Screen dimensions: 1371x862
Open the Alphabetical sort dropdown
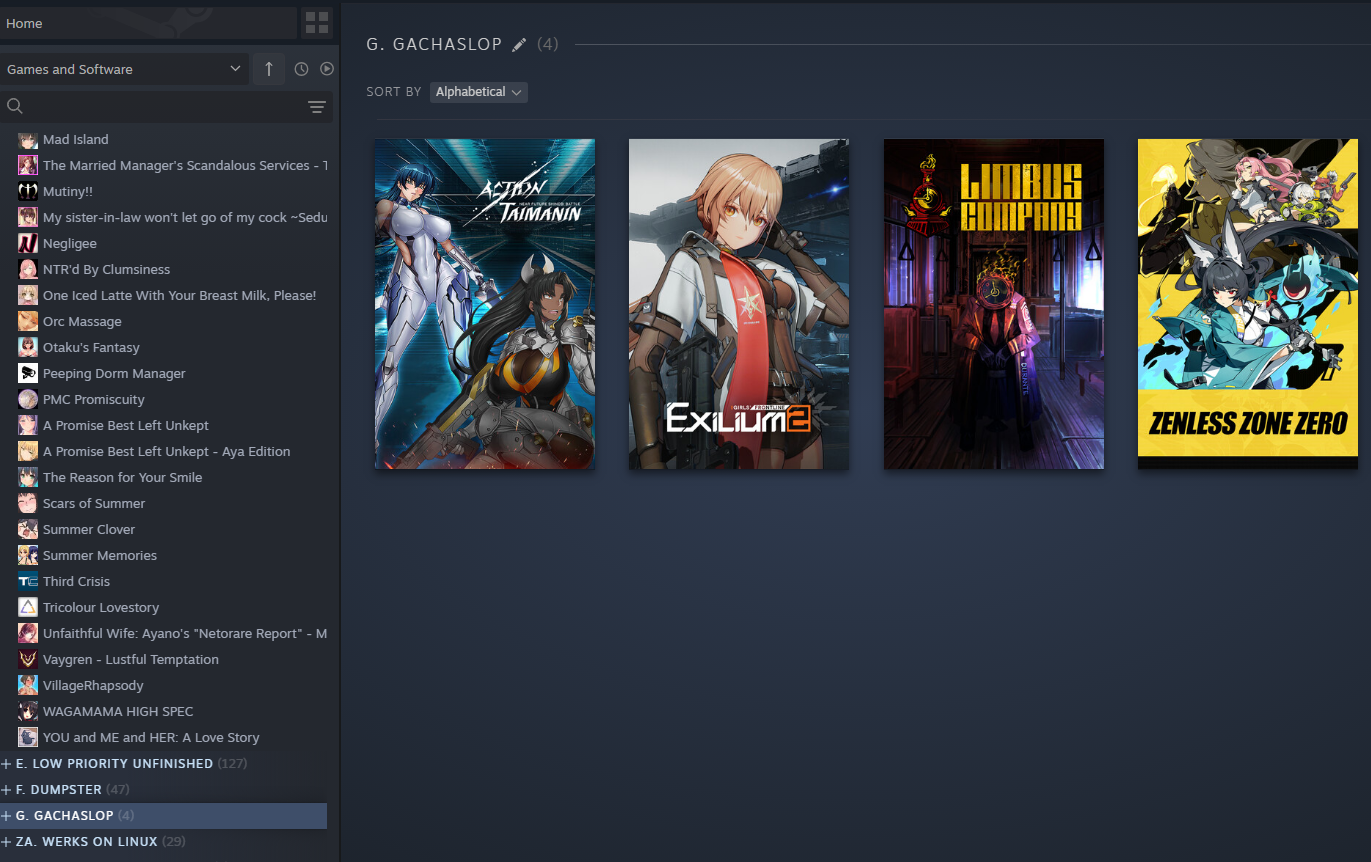pyautogui.click(x=479, y=92)
